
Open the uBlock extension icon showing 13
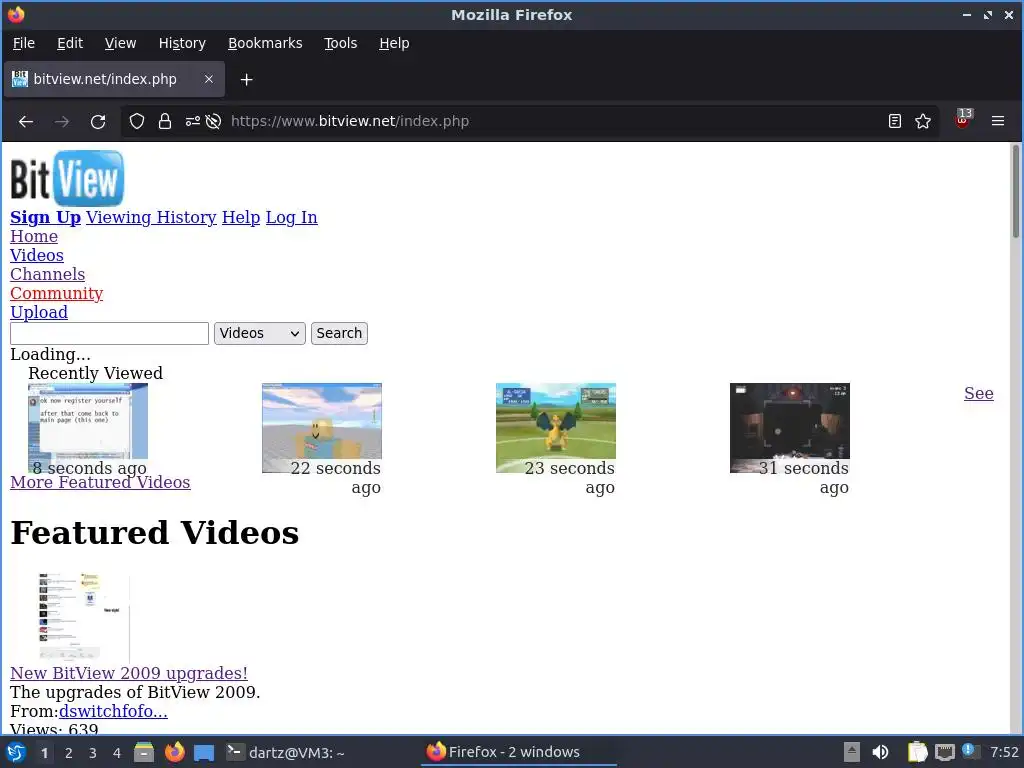tap(963, 120)
